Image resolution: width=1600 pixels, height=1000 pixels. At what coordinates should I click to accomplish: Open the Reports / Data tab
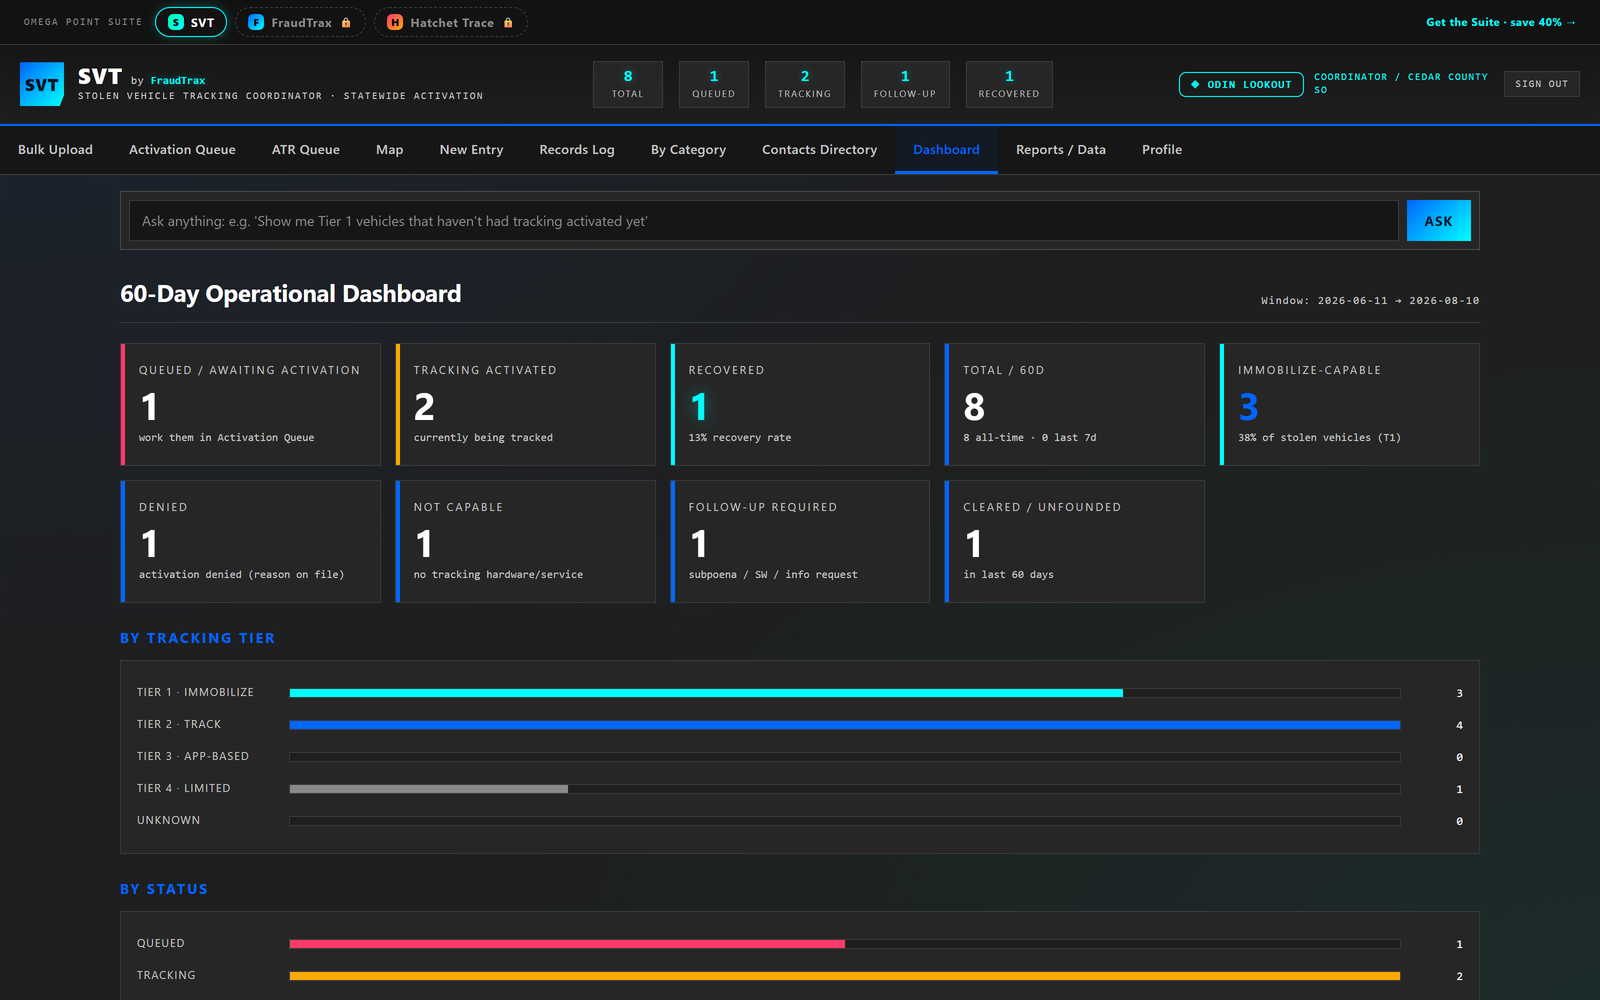[1061, 150]
